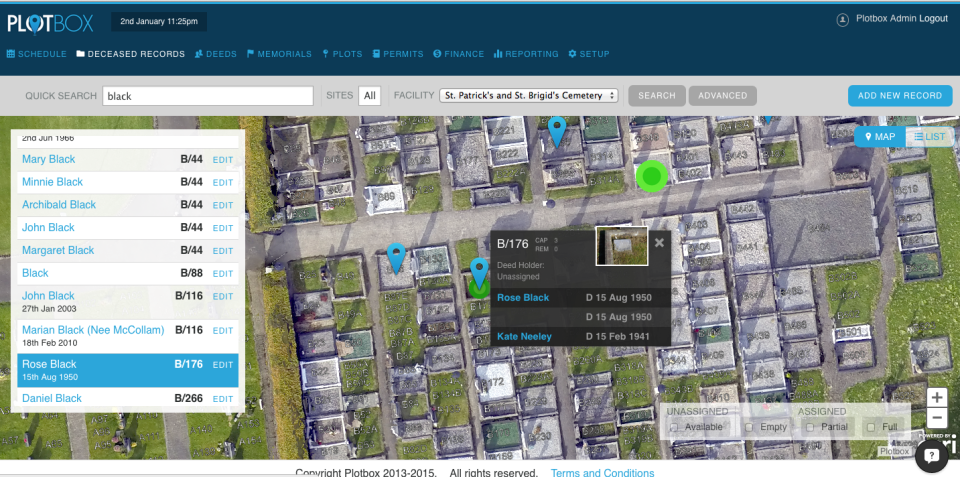Open Mary Black record
The height and width of the screenshot is (477, 960).
pos(48,159)
